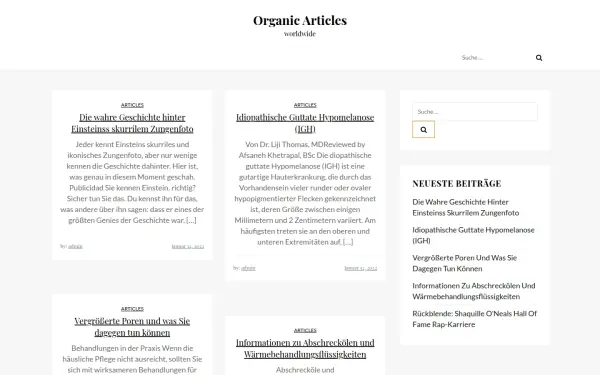Open sidebar post 'Vergrößerte Poren Und Was Sie'
600x375 pixels.
point(465,263)
